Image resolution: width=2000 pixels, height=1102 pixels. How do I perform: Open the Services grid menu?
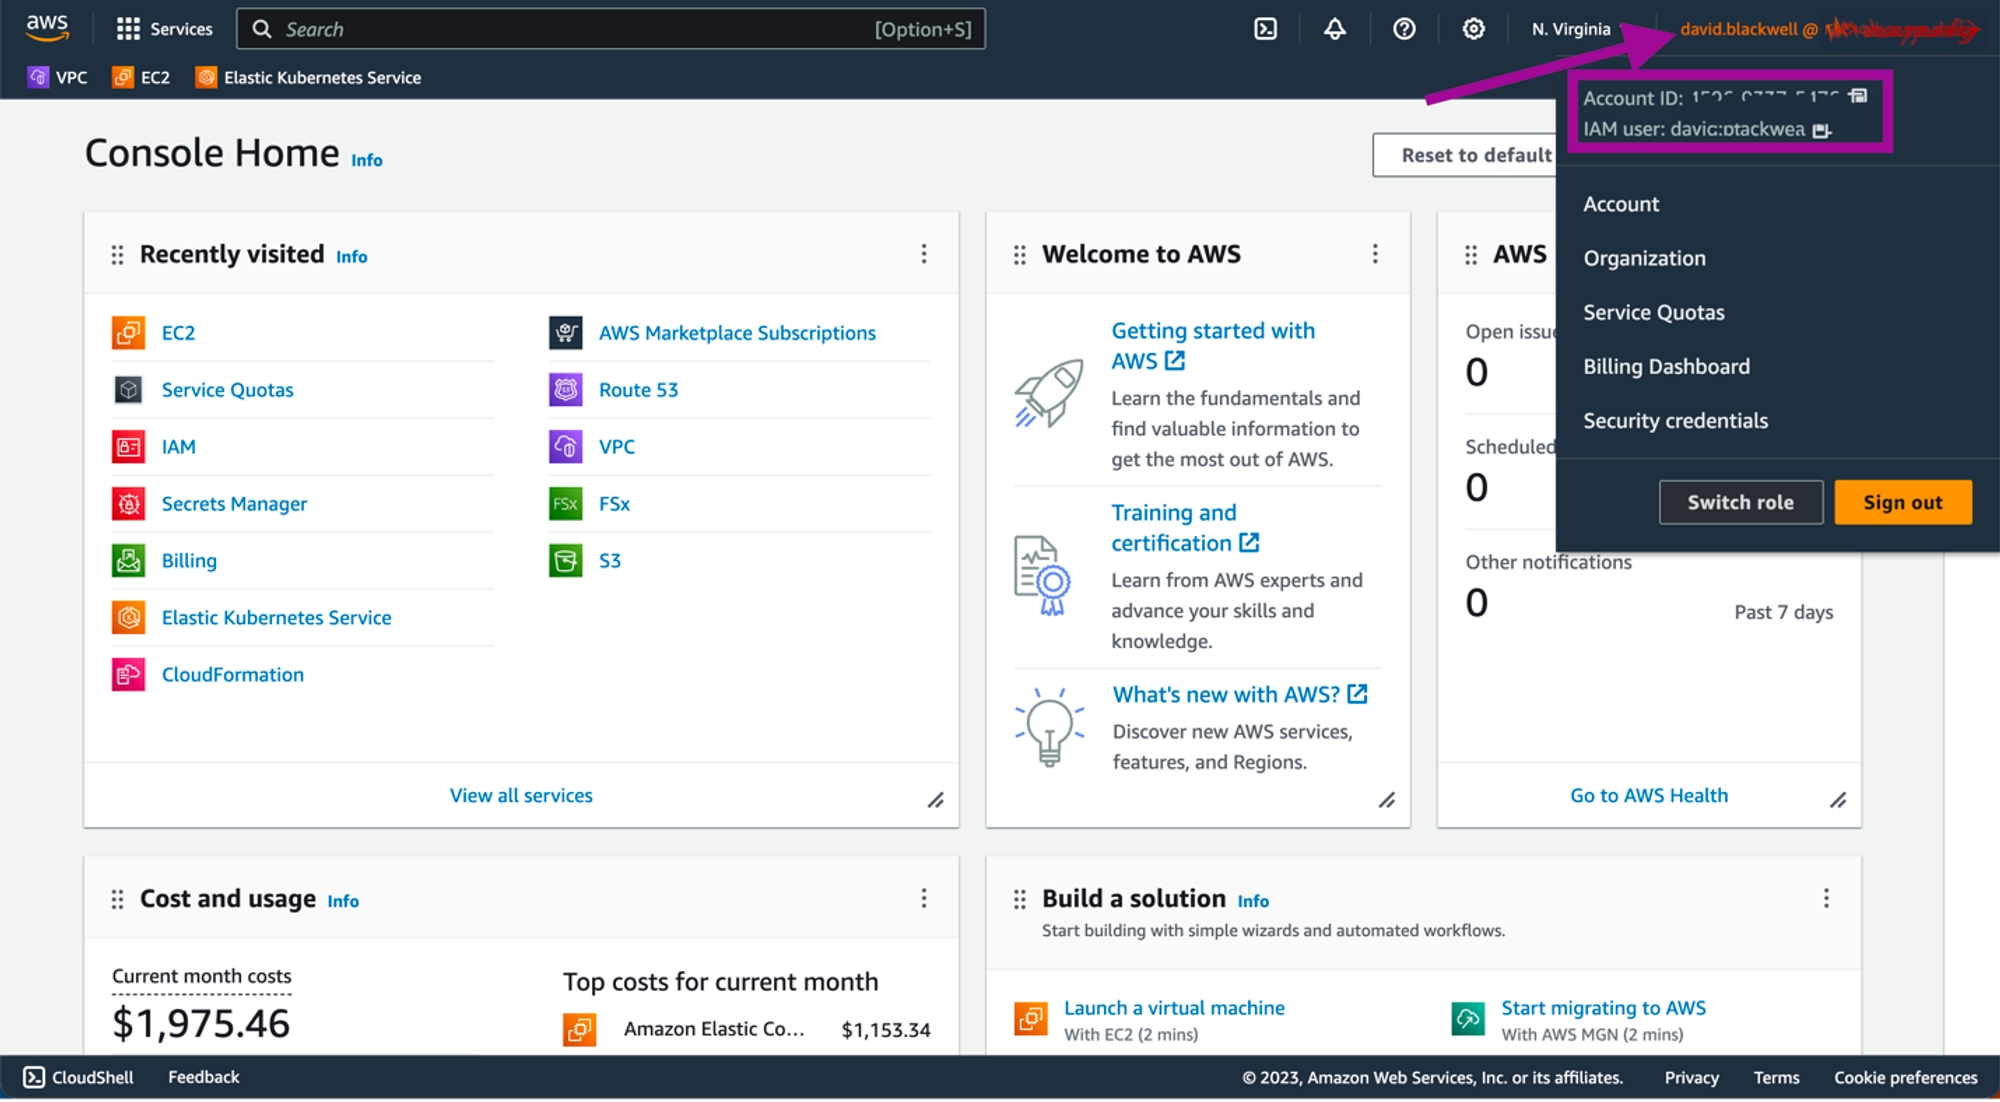(x=164, y=29)
